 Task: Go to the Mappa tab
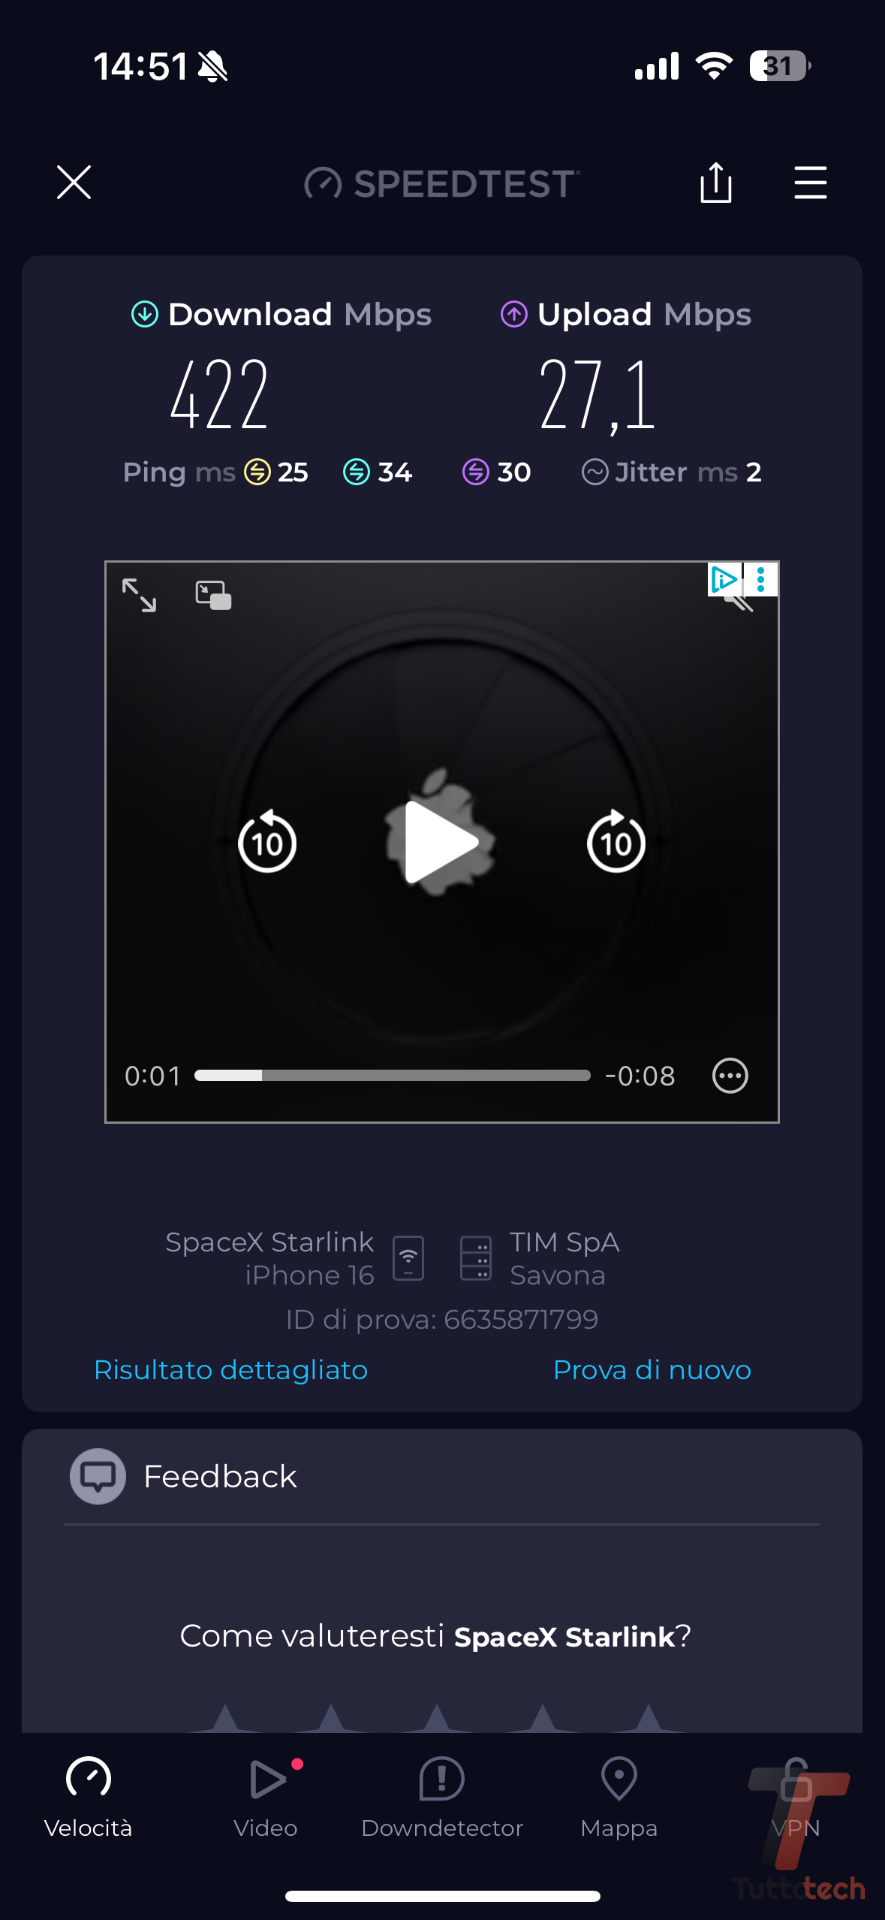[619, 1798]
